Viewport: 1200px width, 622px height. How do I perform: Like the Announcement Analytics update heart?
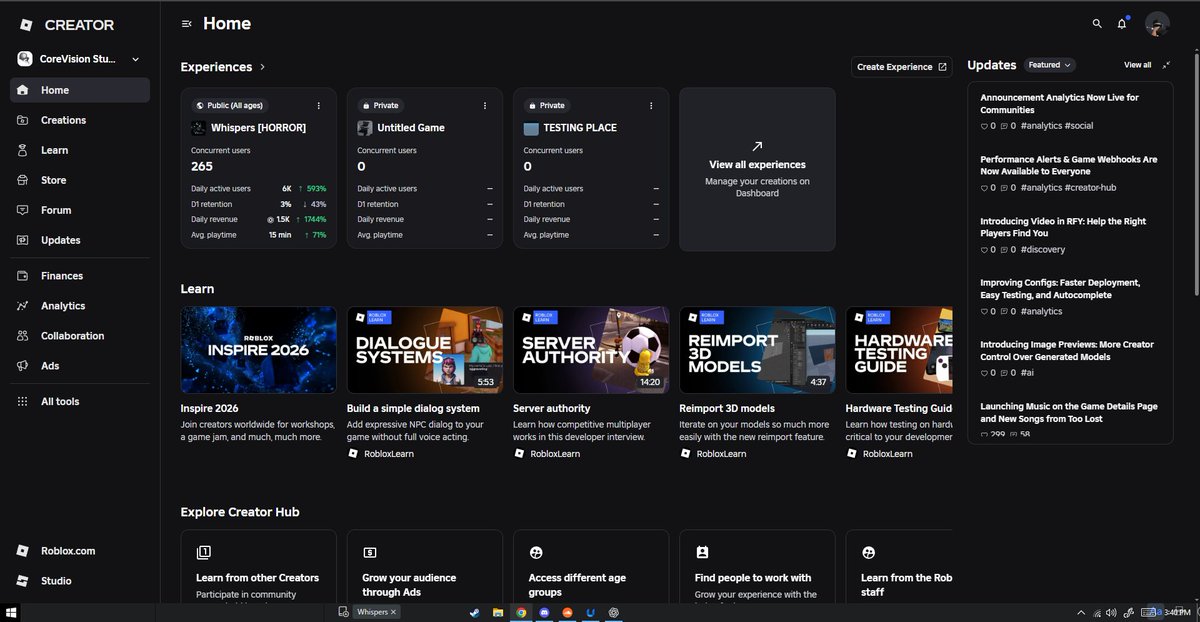(984, 126)
